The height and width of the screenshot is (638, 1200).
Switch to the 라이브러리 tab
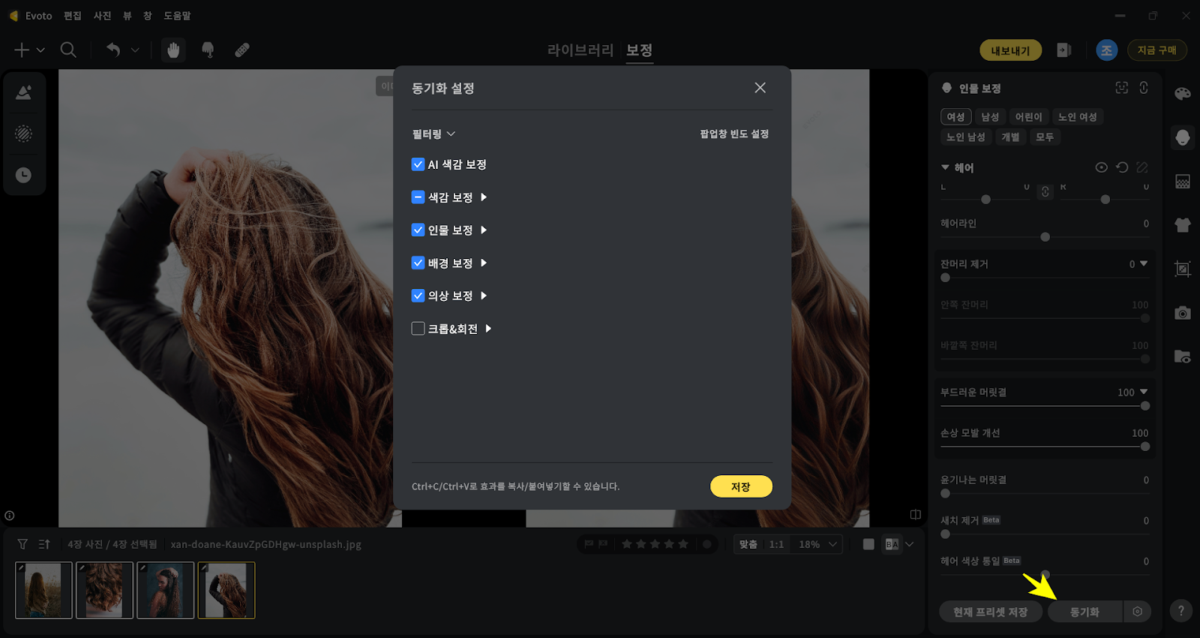(581, 50)
